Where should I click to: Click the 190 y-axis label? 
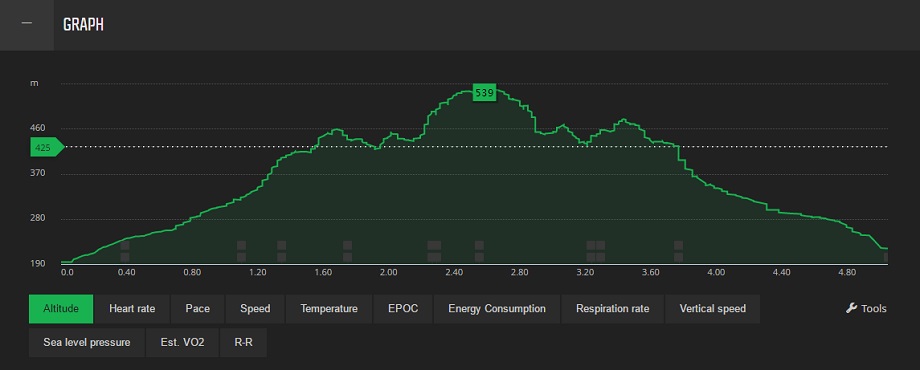(38, 264)
